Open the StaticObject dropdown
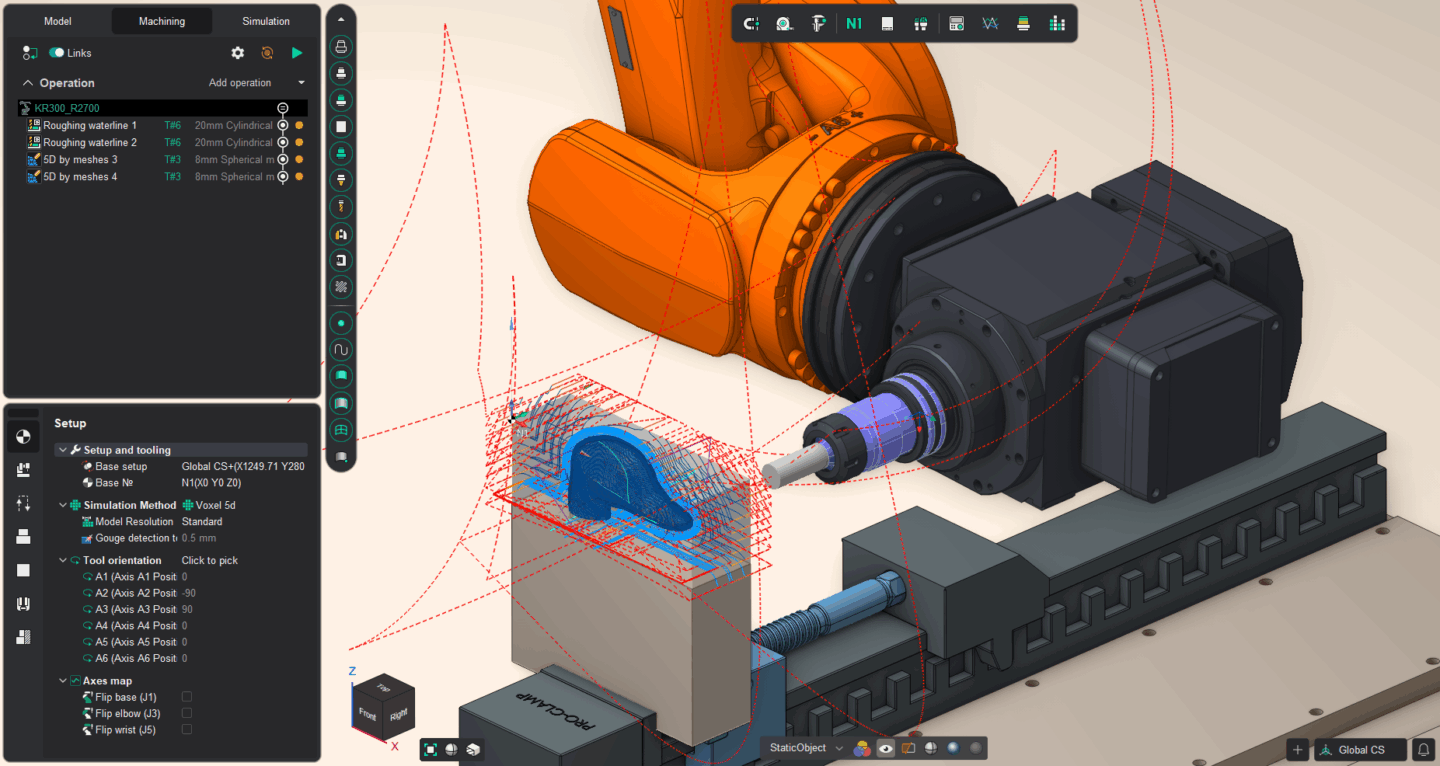The image size is (1440, 766). [x=839, y=748]
